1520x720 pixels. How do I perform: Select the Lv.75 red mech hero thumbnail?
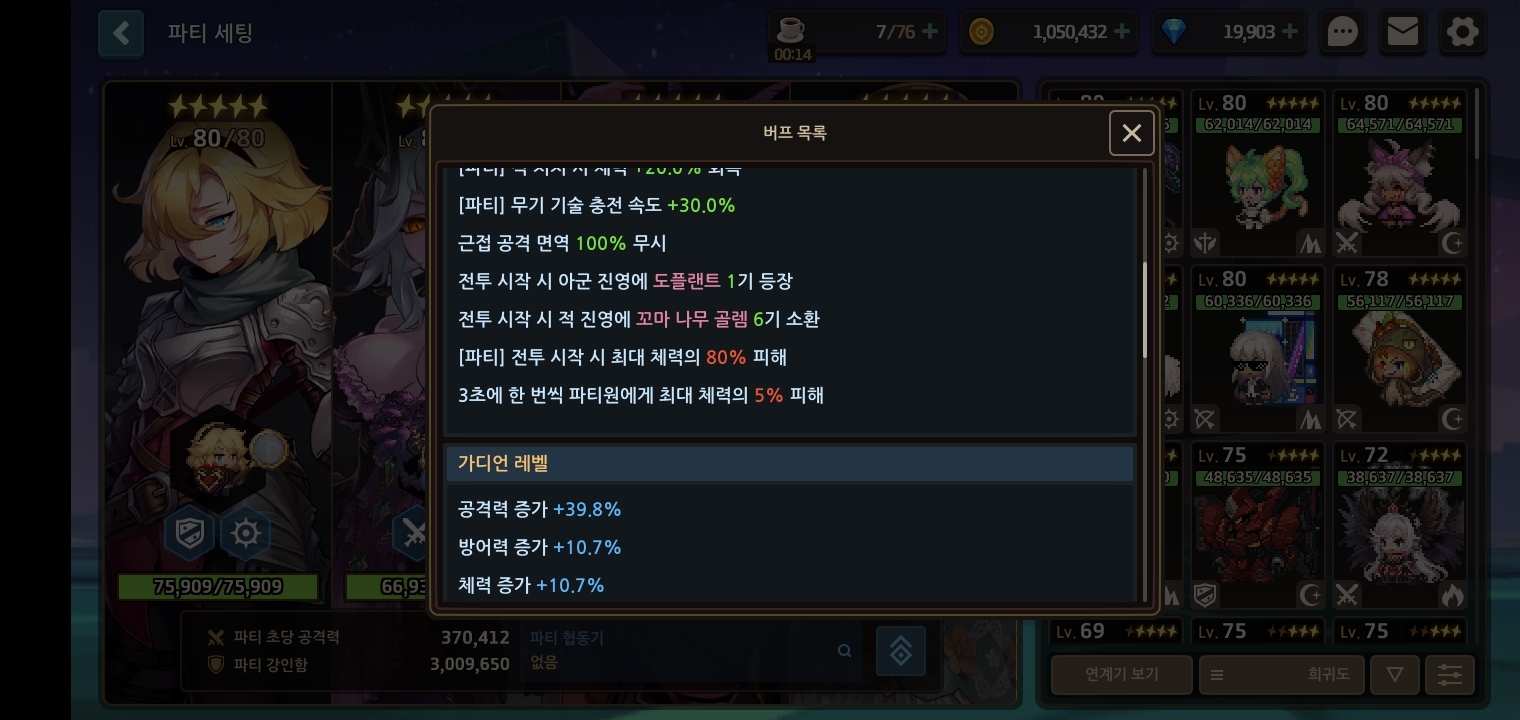(x=1258, y=526)
